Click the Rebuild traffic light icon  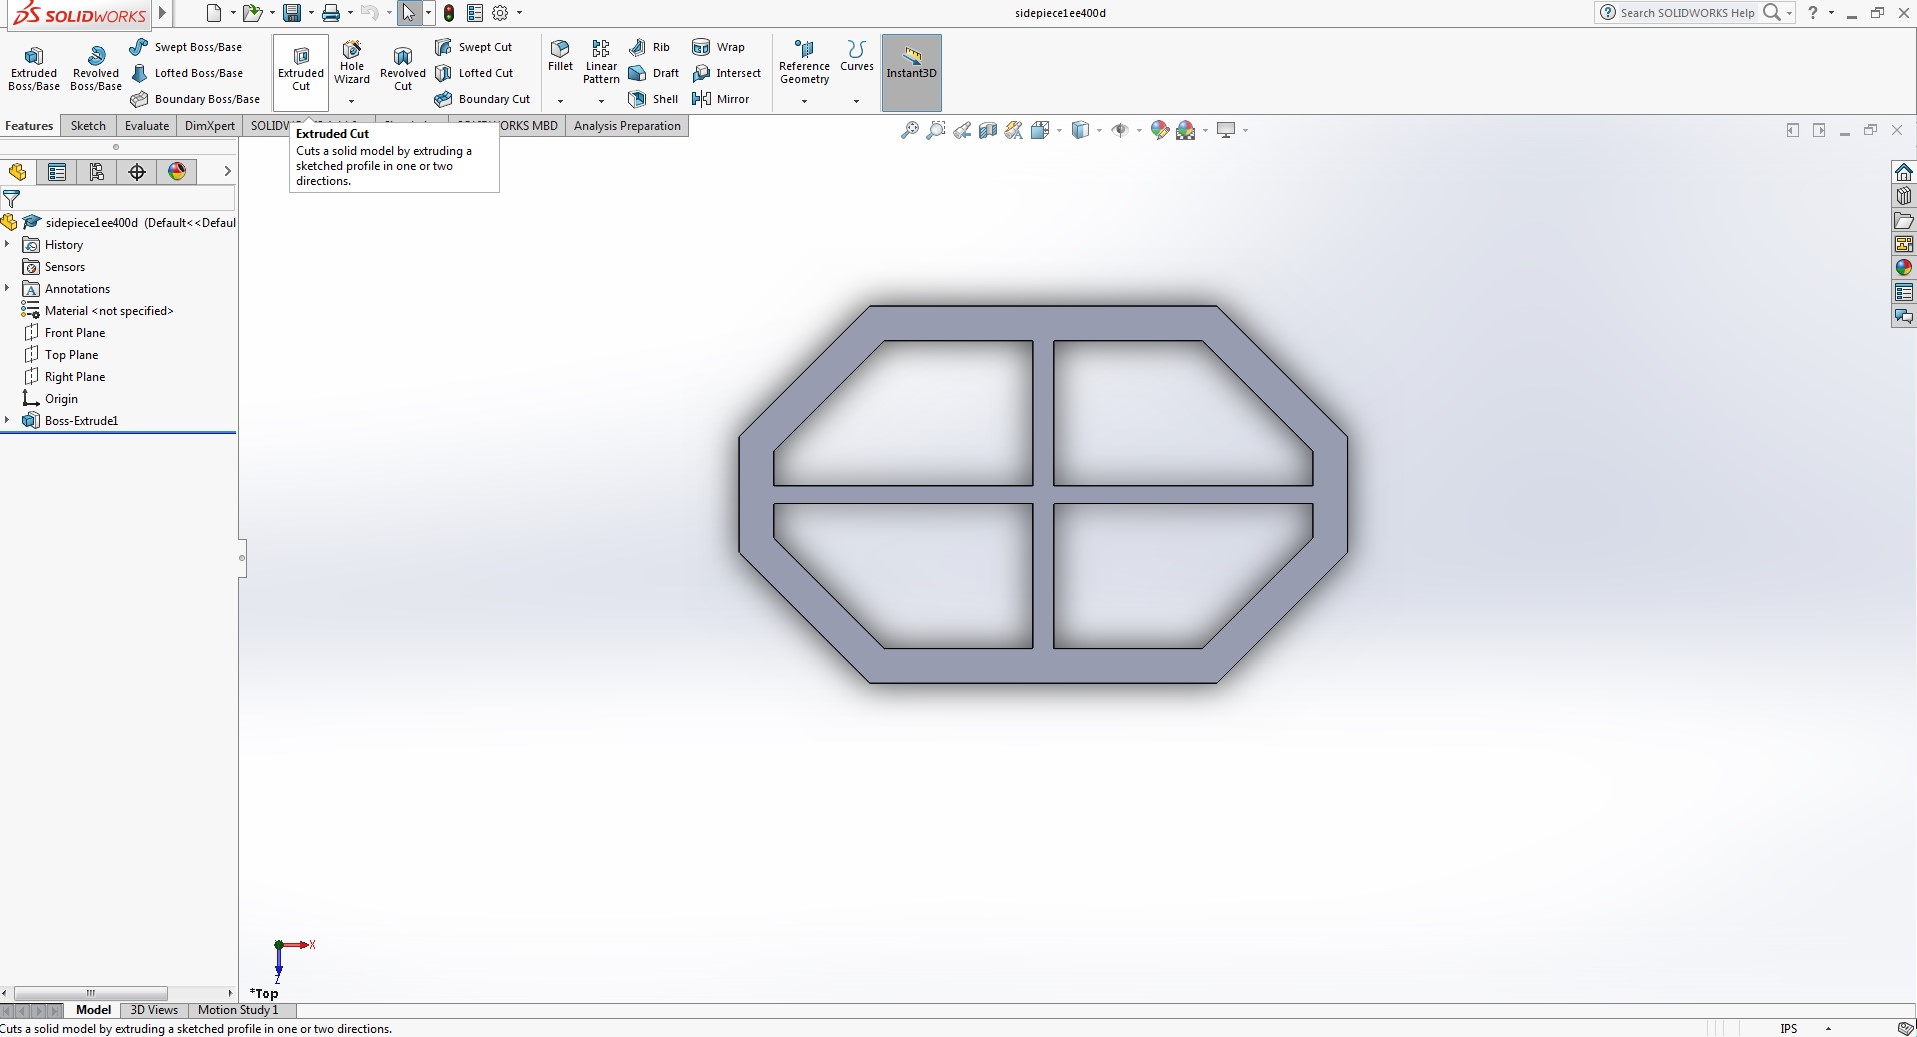tap(449, 13)
